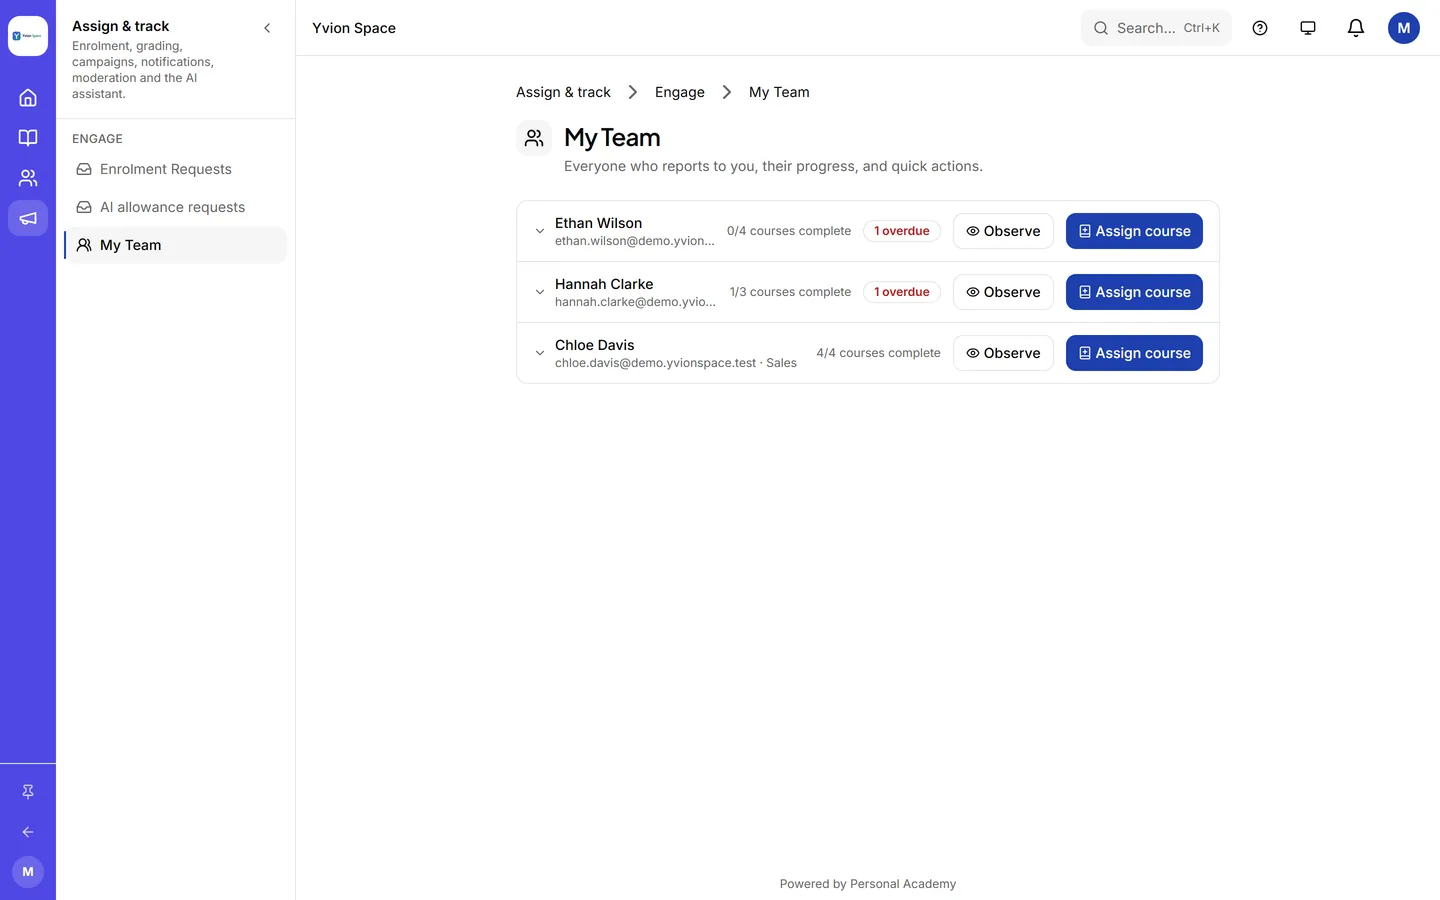
Task: Open the book (courses) icon in rail
Action: [x=28, y=138]
